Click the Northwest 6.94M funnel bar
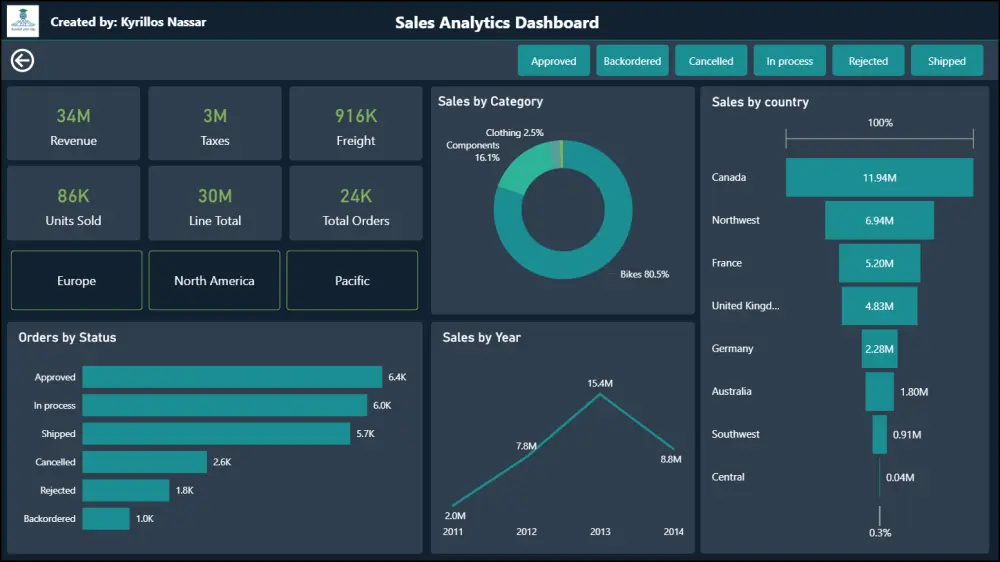This screenshot has height=562, width=1000. (x=879, y=220)
